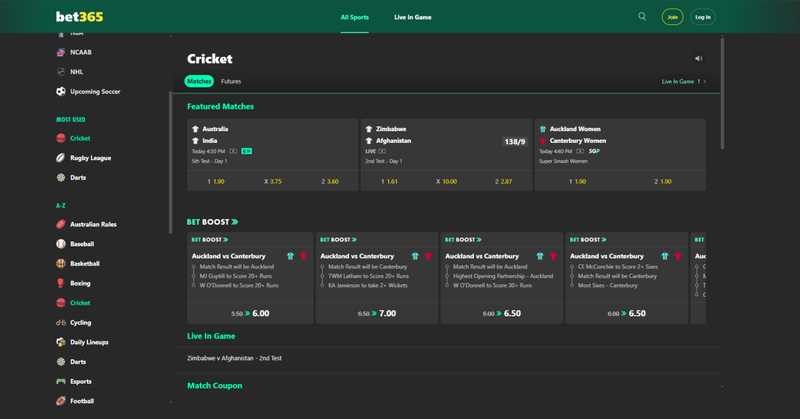Click Australia team shirt icon
This screenshot has height=419, width=800.
coord(195,129)
